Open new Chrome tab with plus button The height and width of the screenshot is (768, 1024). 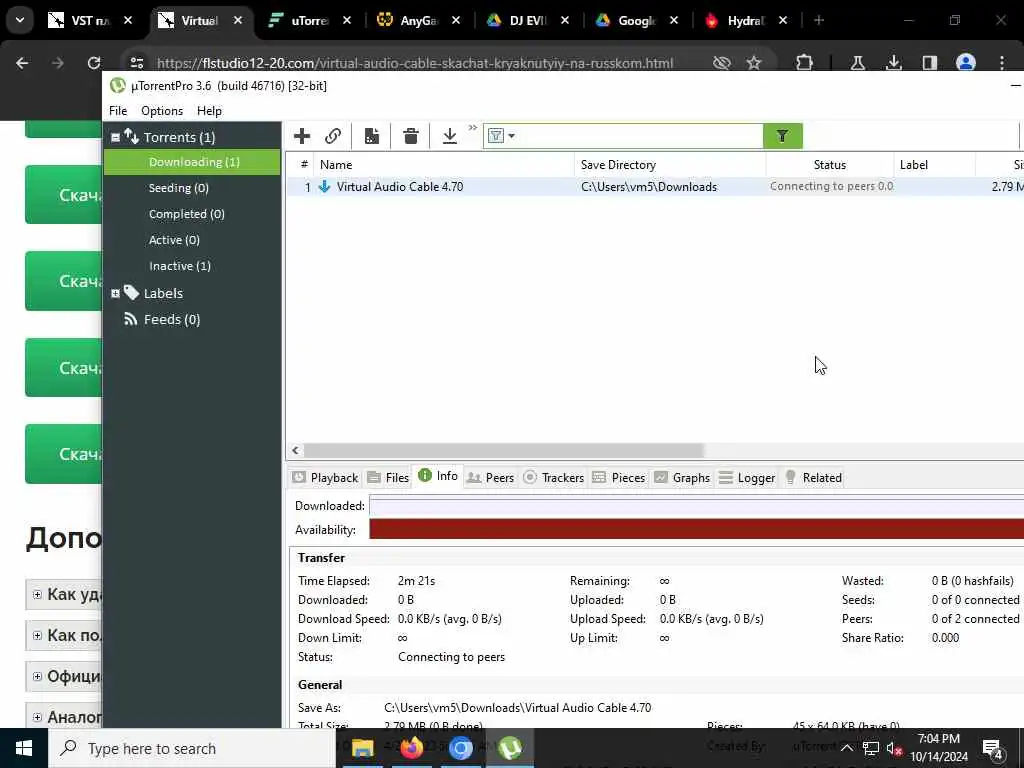pos(819,21)
